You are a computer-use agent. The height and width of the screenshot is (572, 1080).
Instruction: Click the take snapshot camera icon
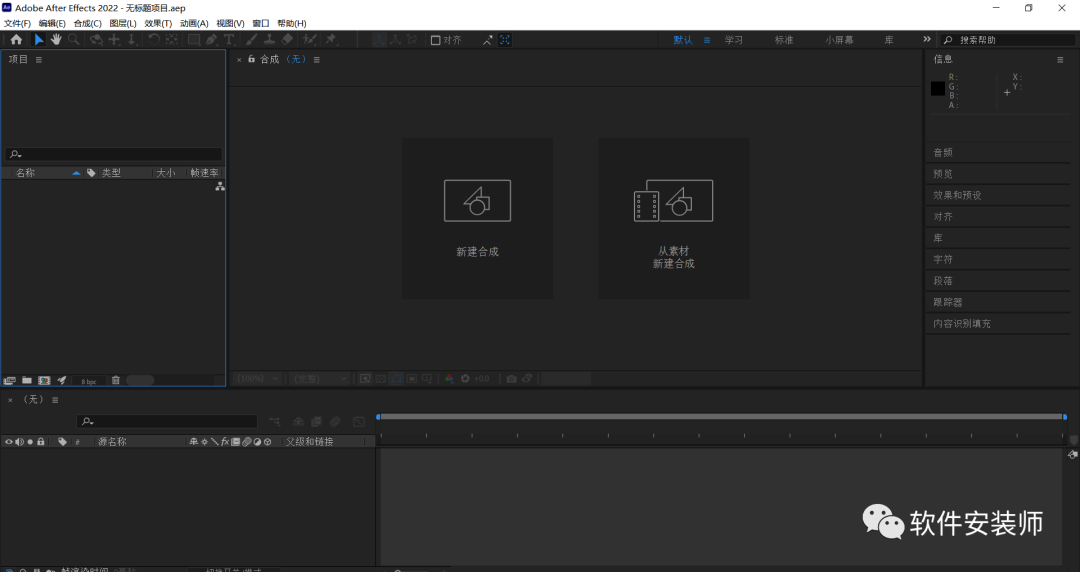point(511,378)
